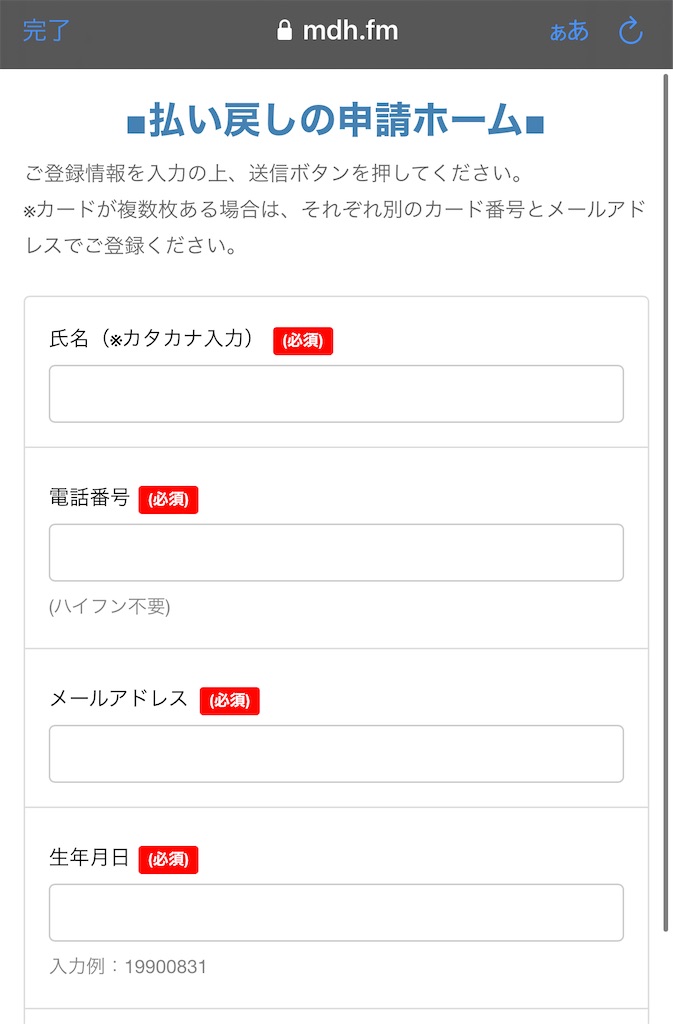Tap 完了 to finish browsing
This screenshot has height=1024, width=673.
coord(44,31)
